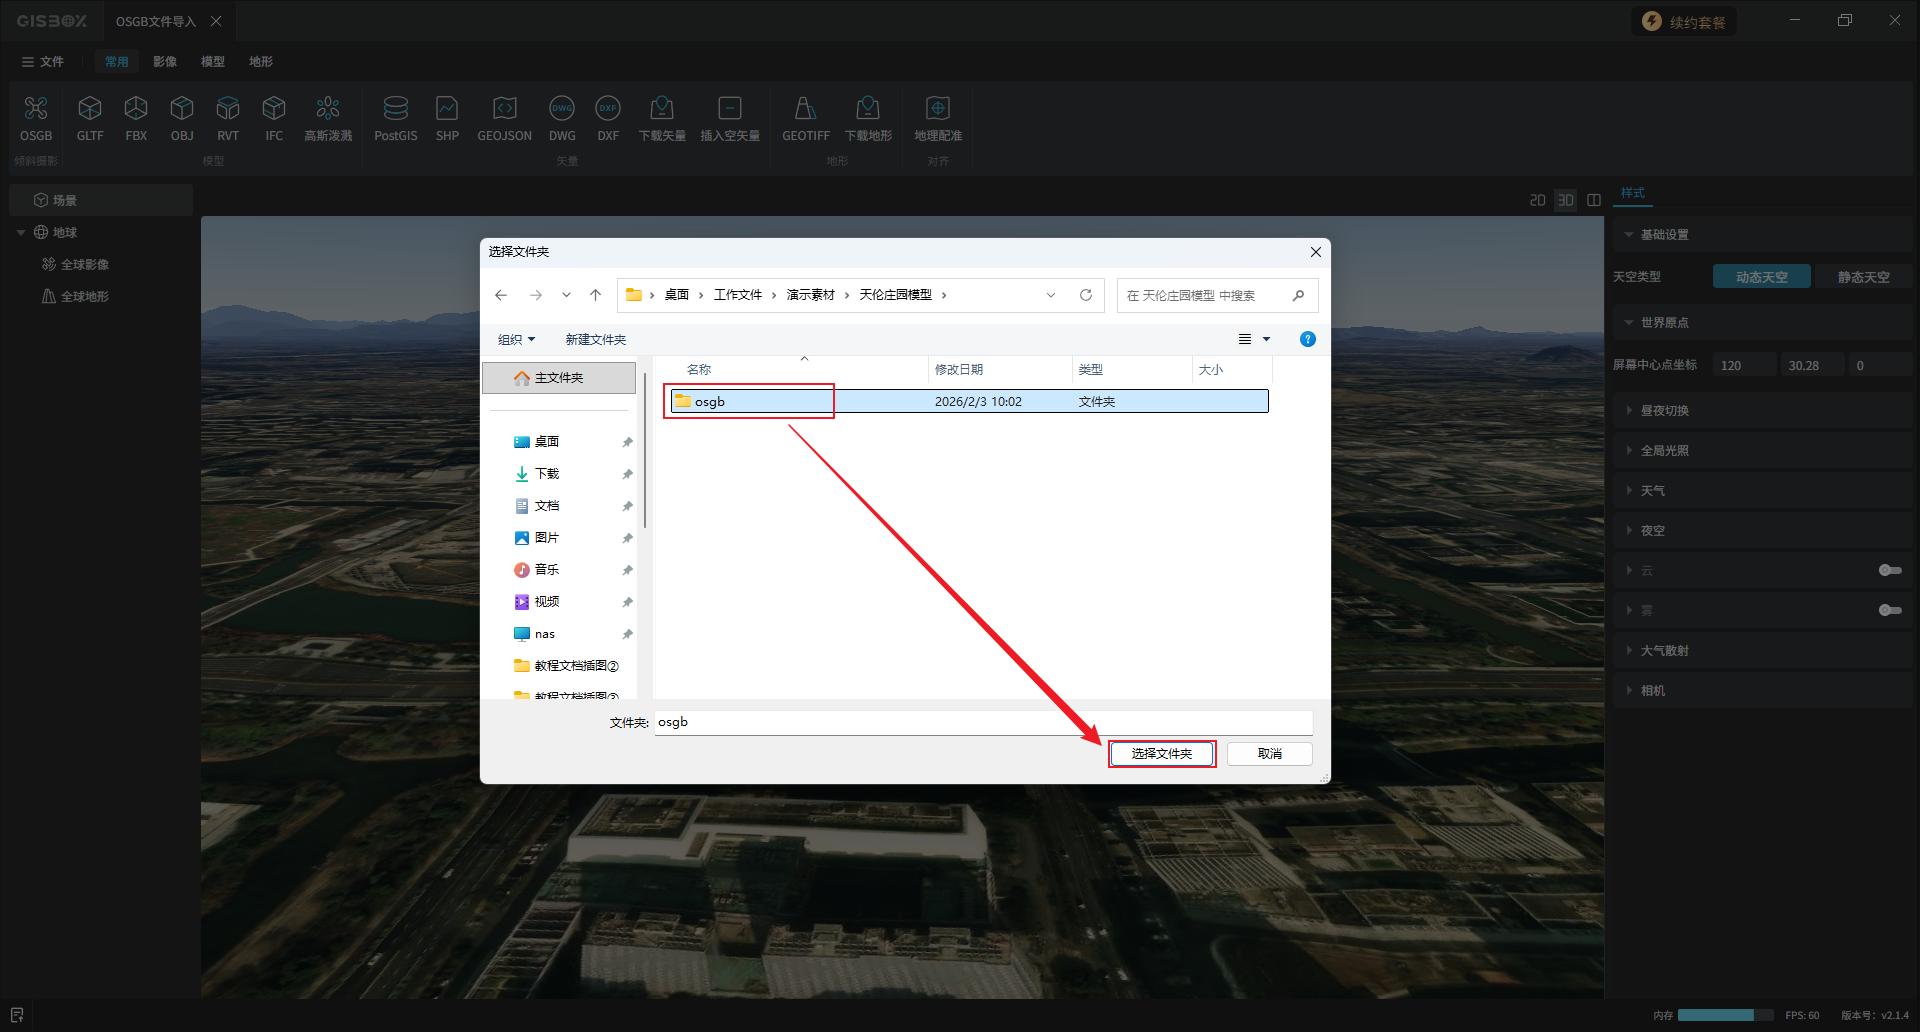Viewport: 1920px width, 1032px height.
Task: Open the GEOTIFF terrain import tool
Action: [805, 108]
